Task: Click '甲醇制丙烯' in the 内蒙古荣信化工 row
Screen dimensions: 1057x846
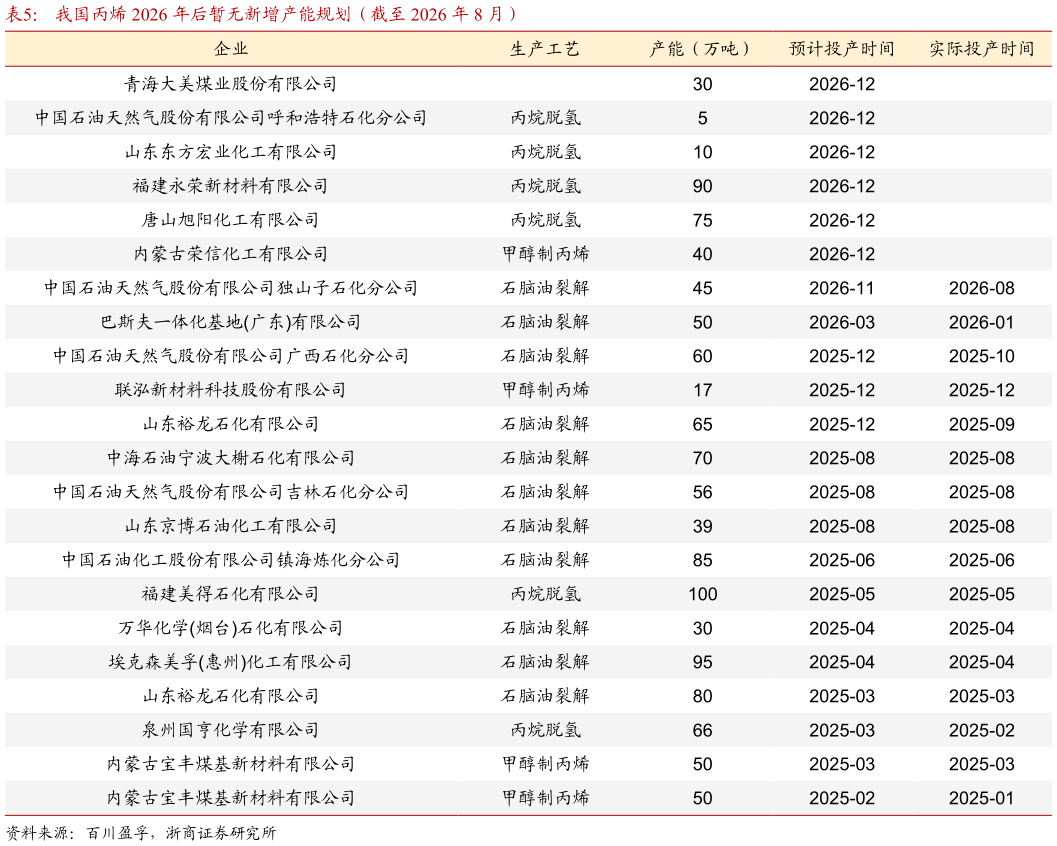Action: tap(545, 254)
